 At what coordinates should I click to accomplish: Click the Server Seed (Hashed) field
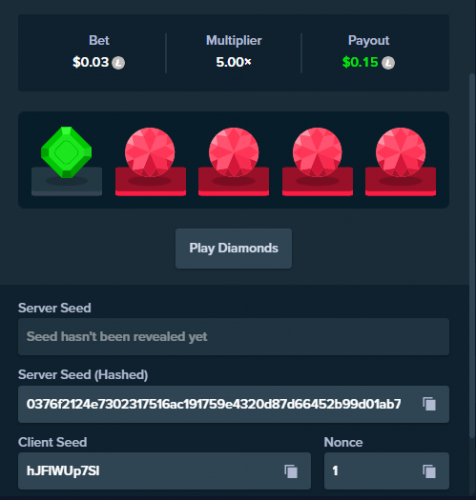point(233,404)
